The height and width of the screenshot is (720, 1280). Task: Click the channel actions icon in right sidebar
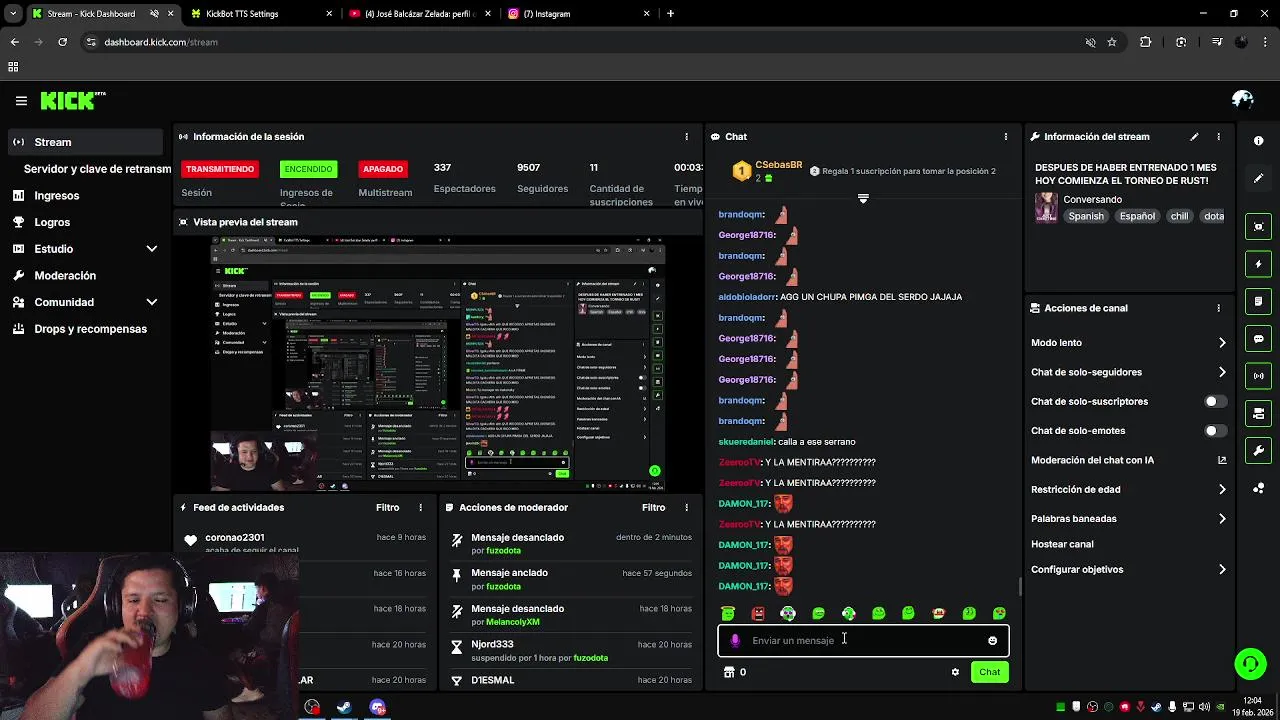click(1258, 413)
